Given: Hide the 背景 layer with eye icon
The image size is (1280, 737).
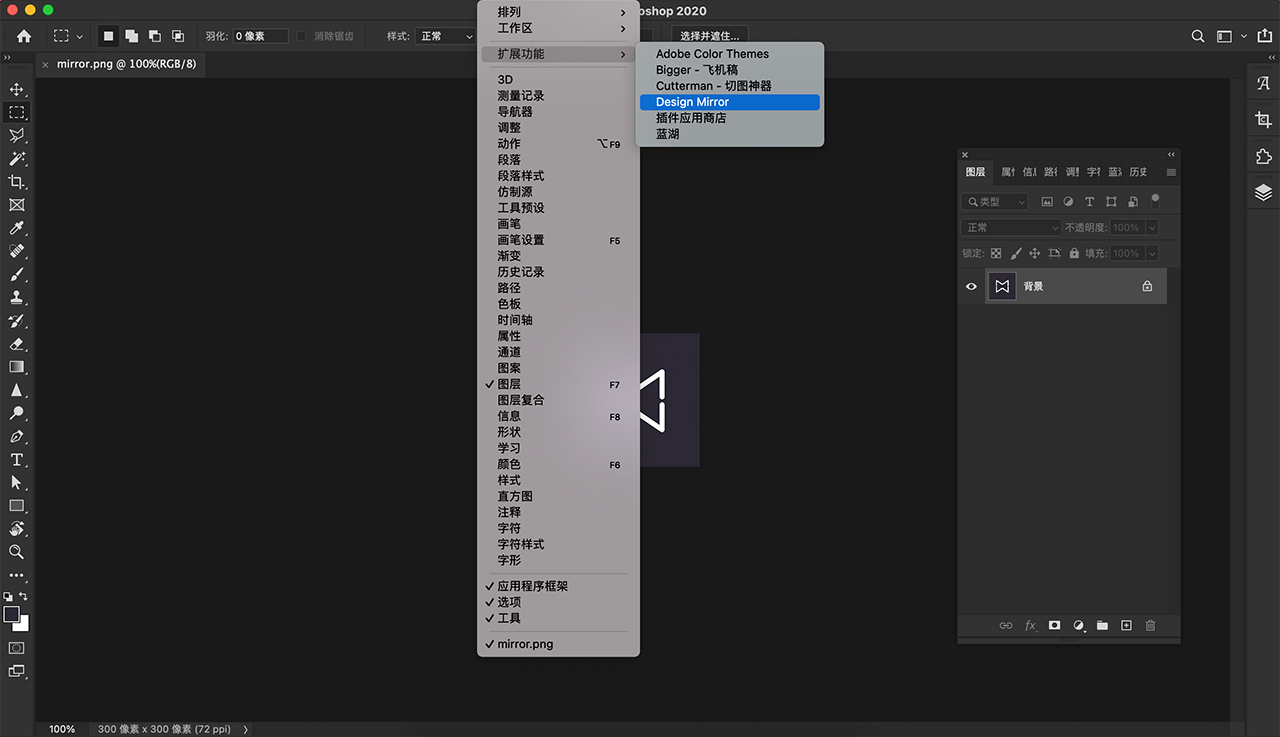Looking at the screenshot, I should pos(970,286).
